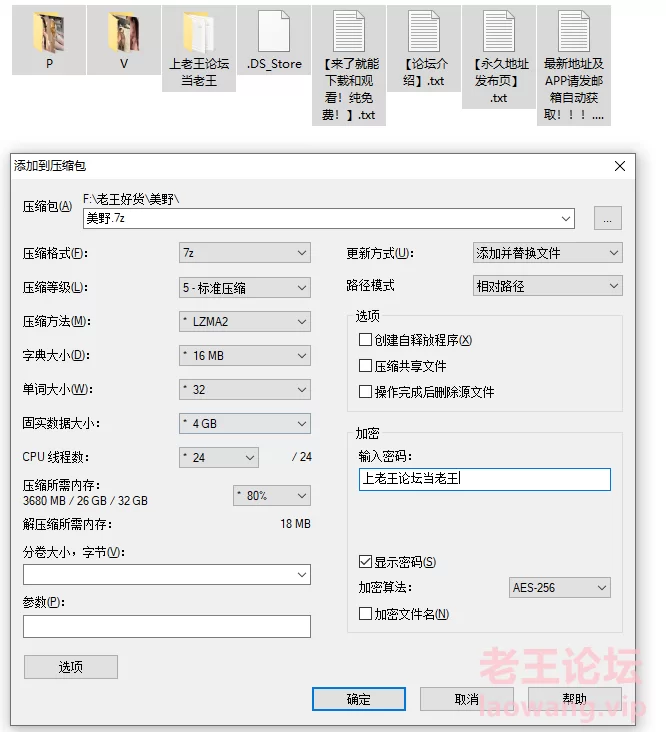666x732 pixels.
Task: Click the F:\老王好货\美野\ path text
Action: coord(131,199)
